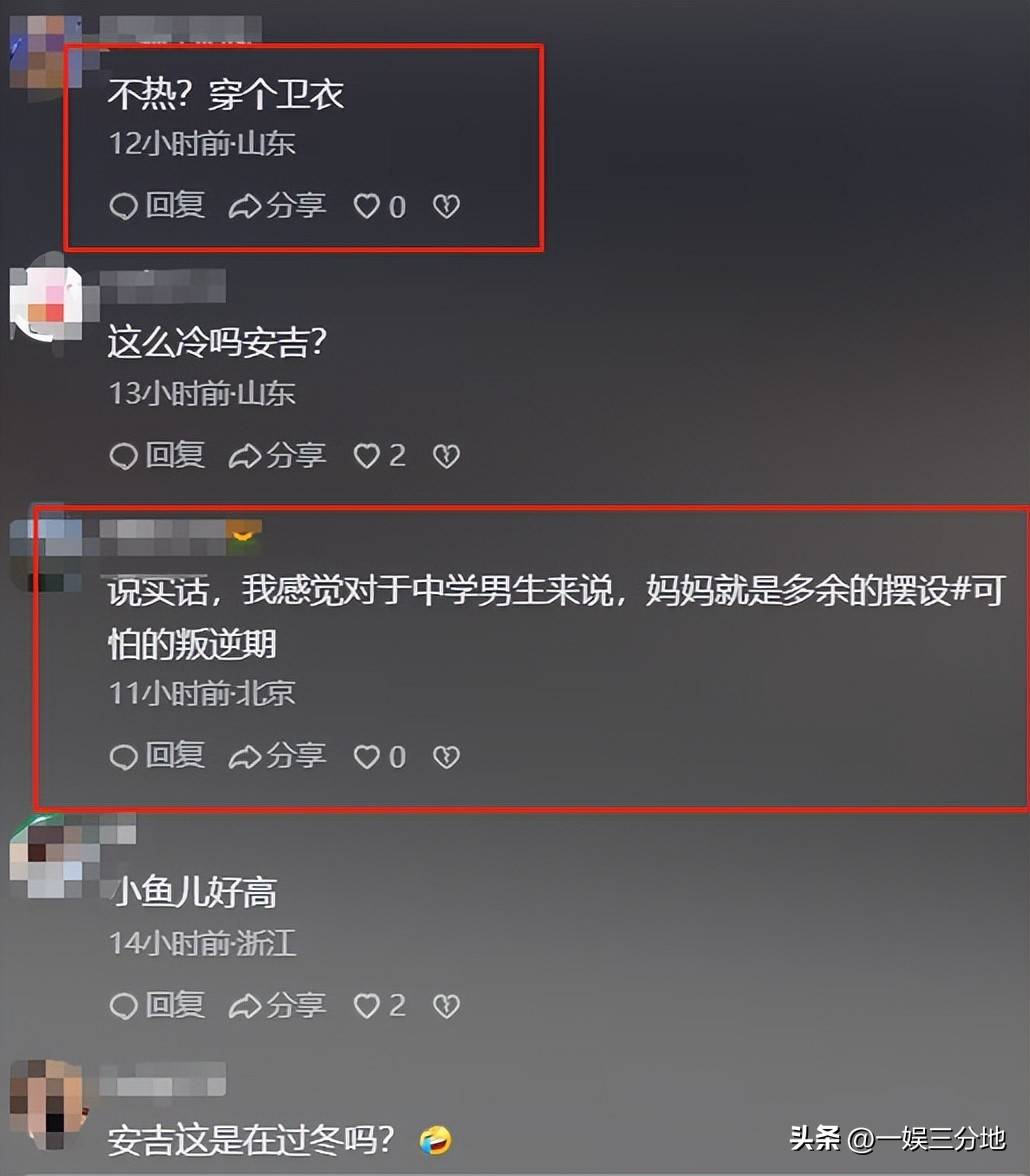Dislike the '小鱼儿好高' comment

click(446, 1006)
